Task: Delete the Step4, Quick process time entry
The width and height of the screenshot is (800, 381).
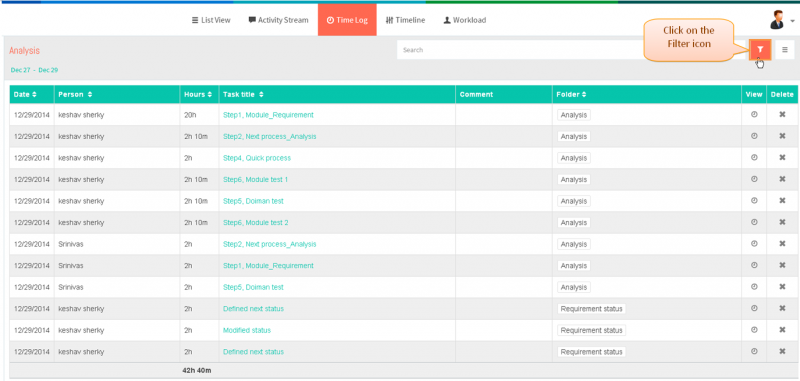Action: 782,158
